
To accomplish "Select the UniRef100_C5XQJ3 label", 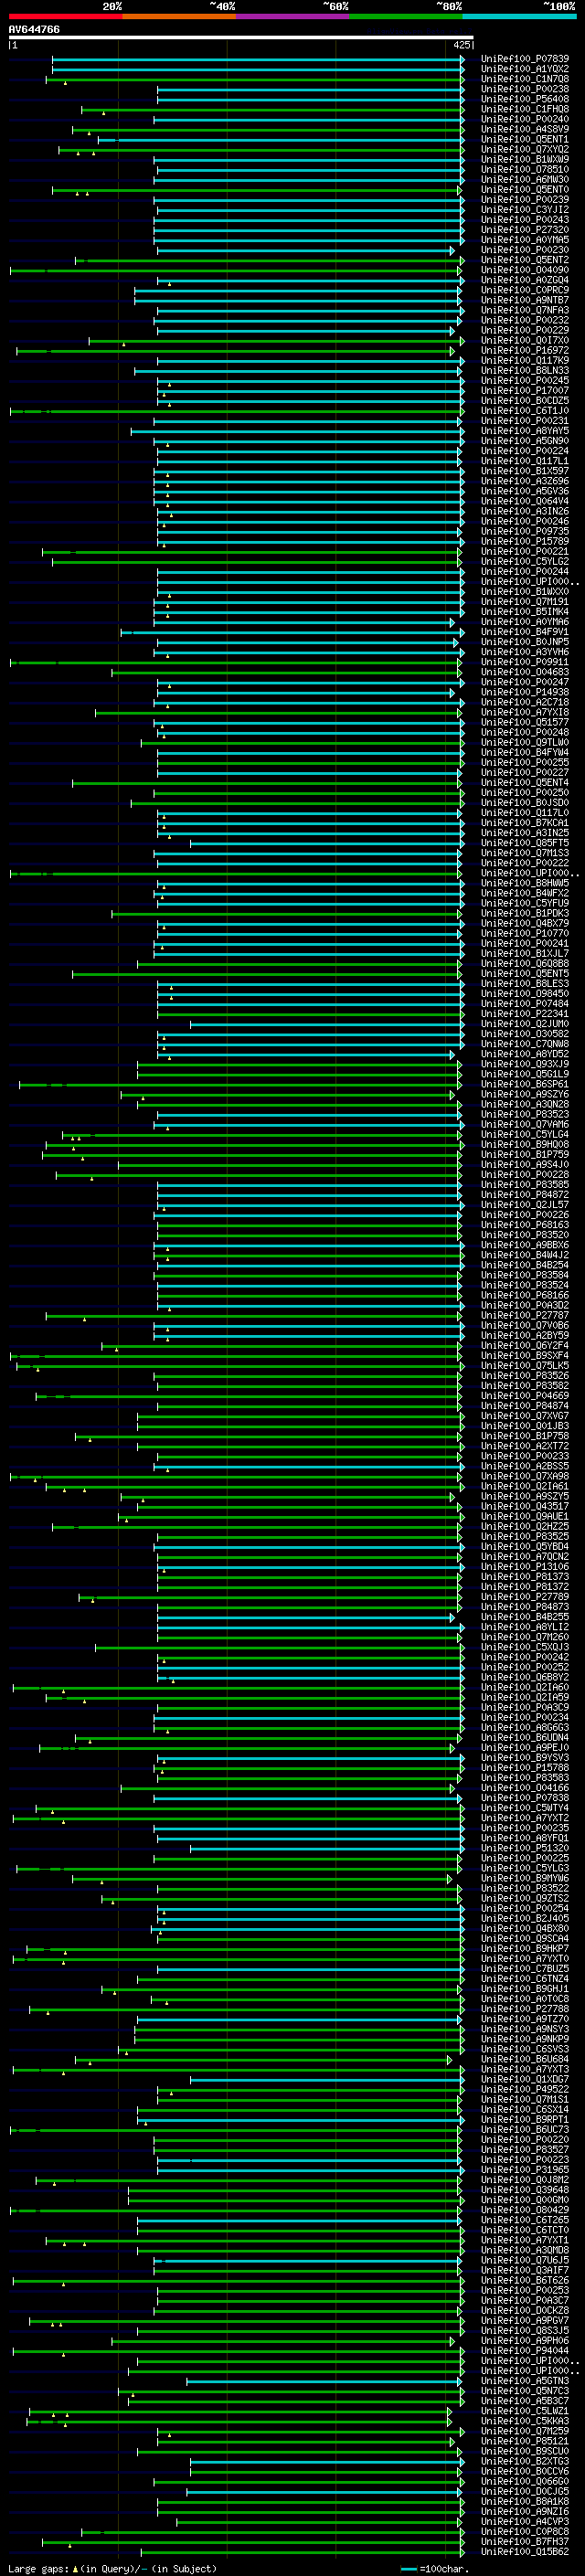I will (x=525, y=1648).
